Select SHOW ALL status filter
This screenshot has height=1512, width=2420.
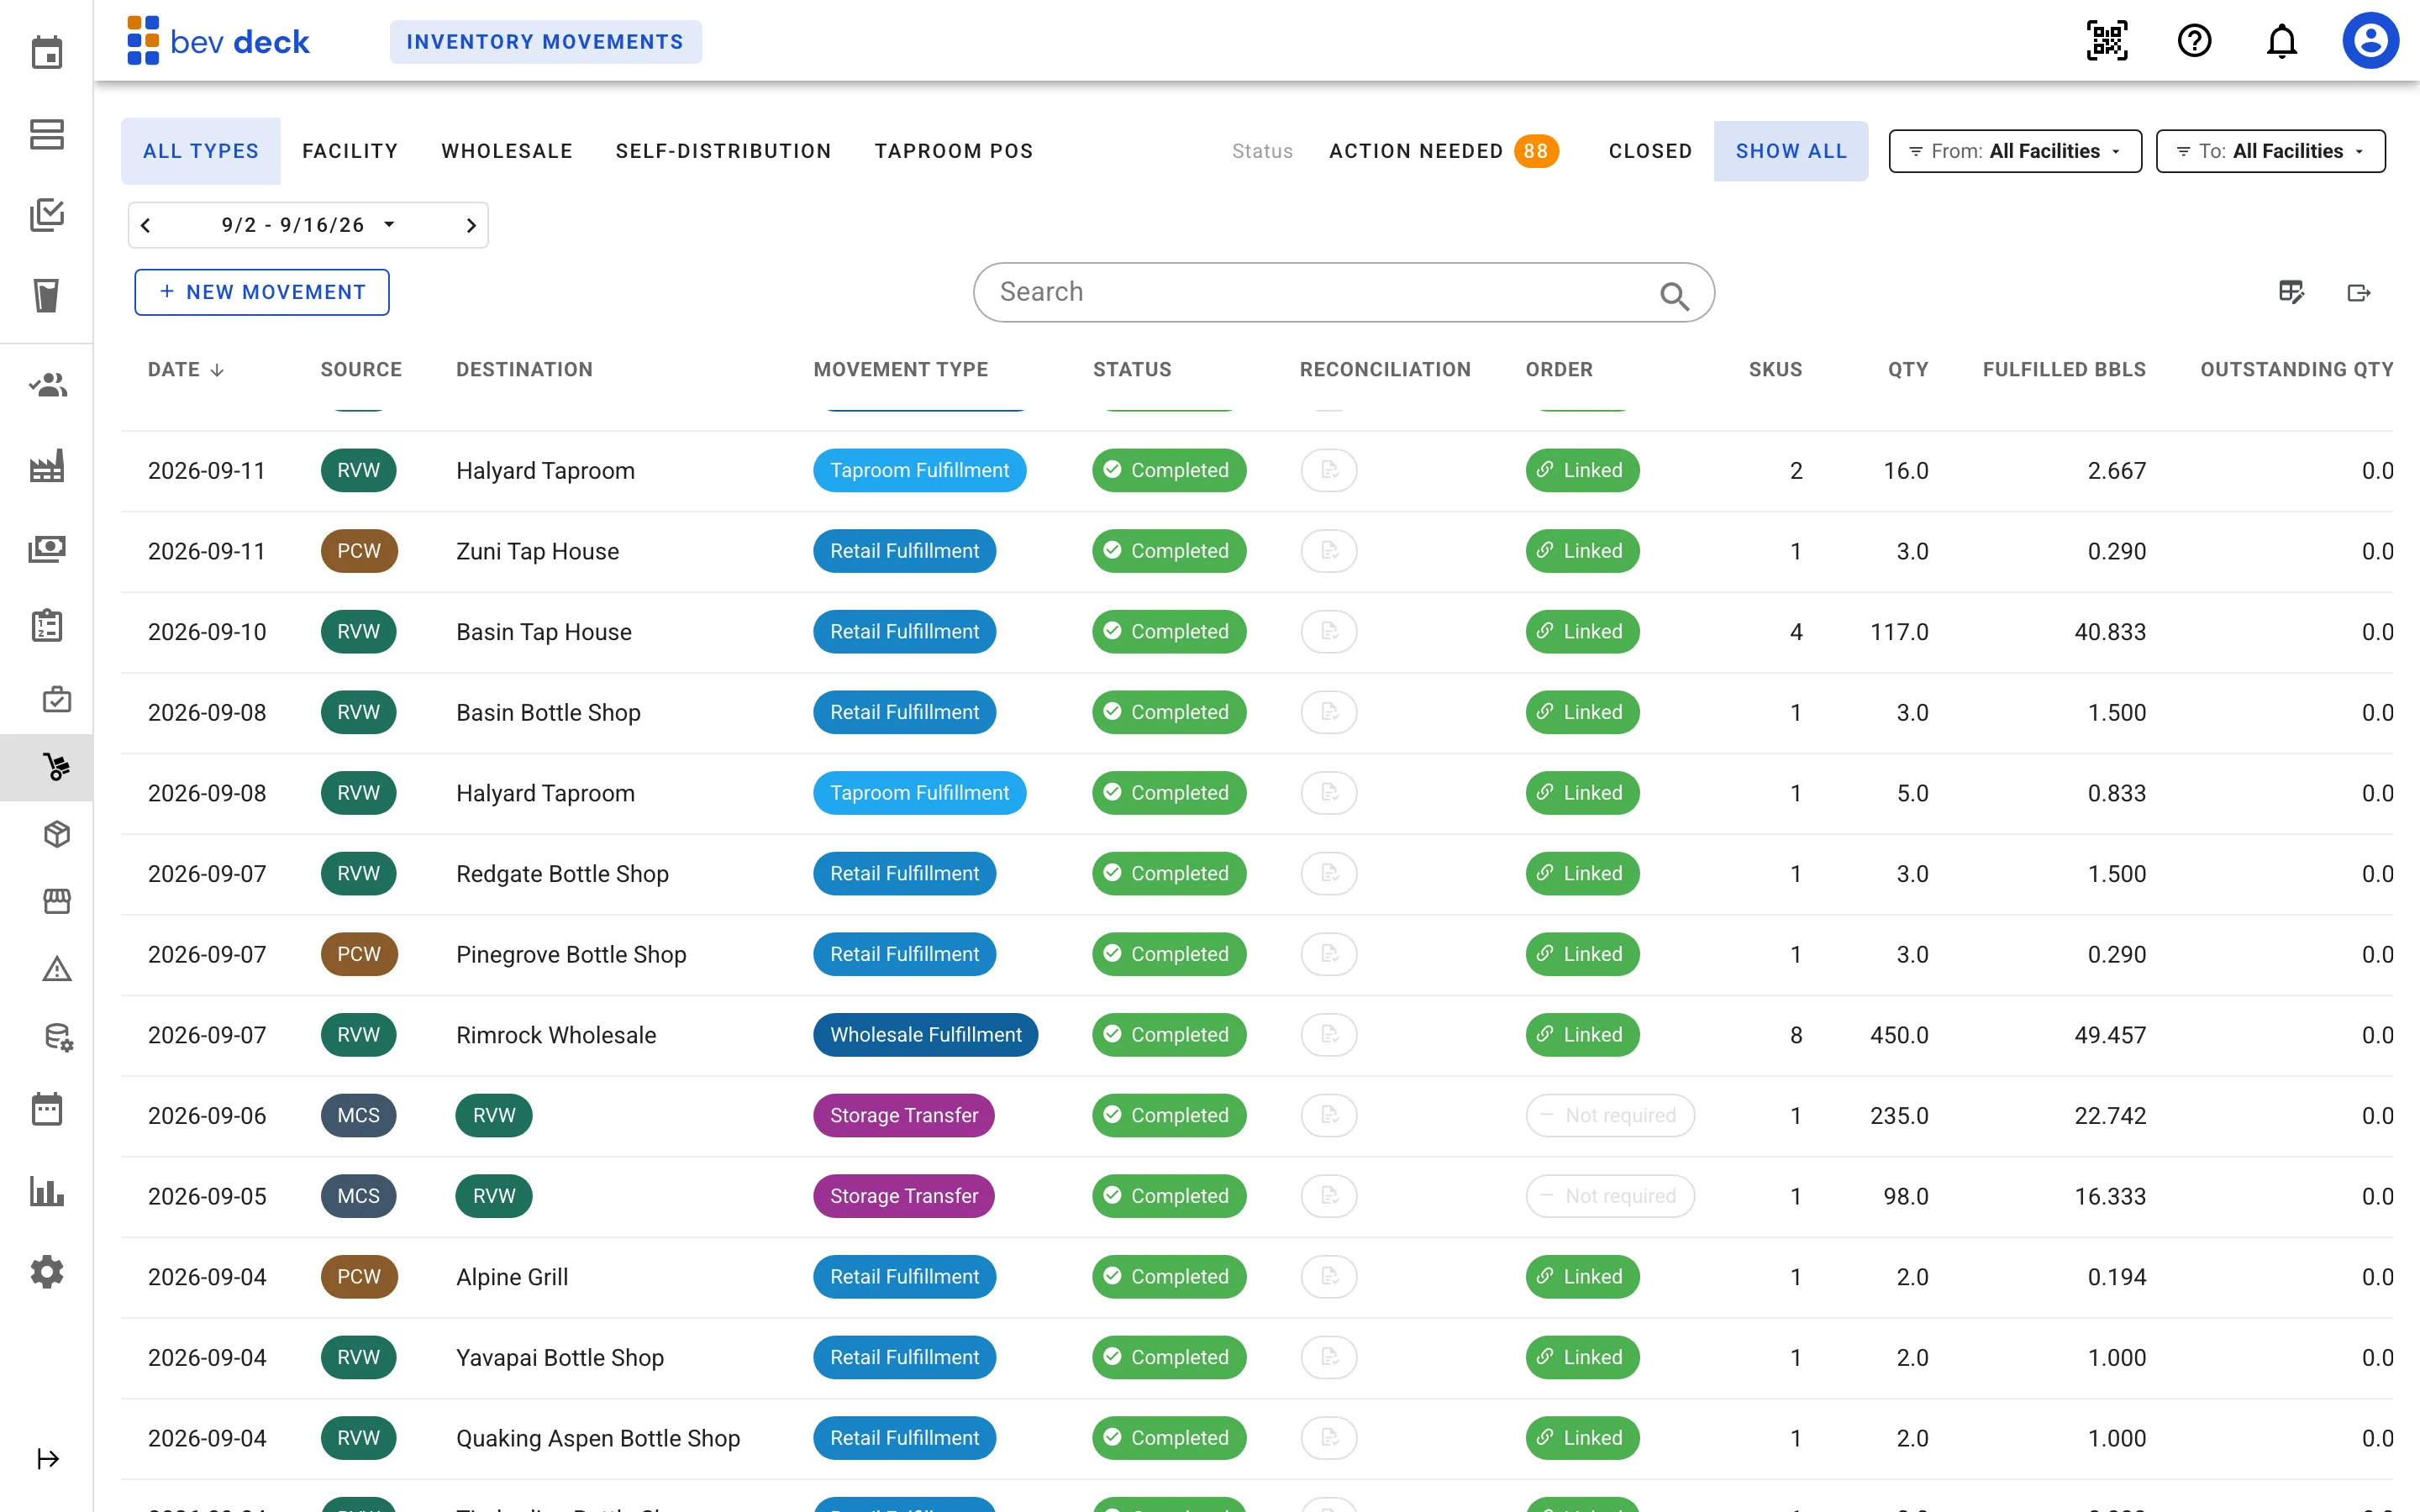click(x=1791, y=151)
